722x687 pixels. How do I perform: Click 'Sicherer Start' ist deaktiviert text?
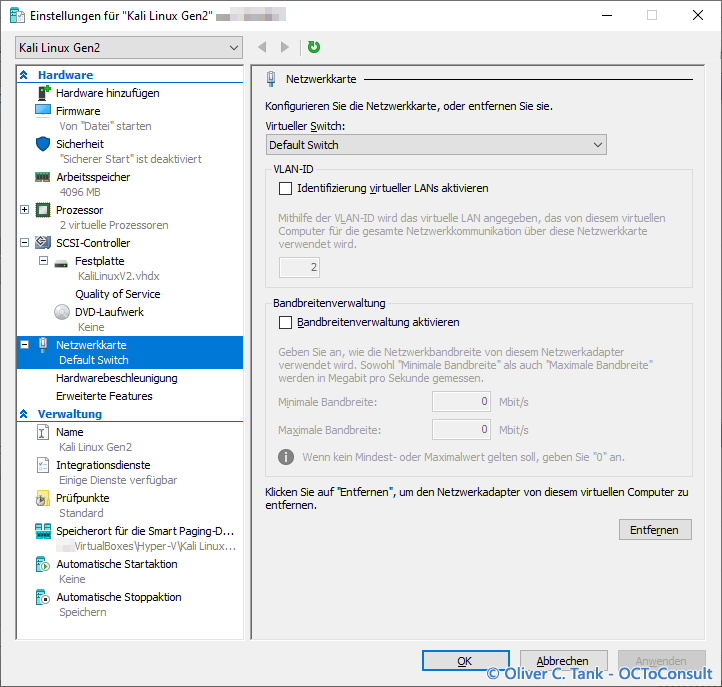pyautogui.click(x=131, y=159)
